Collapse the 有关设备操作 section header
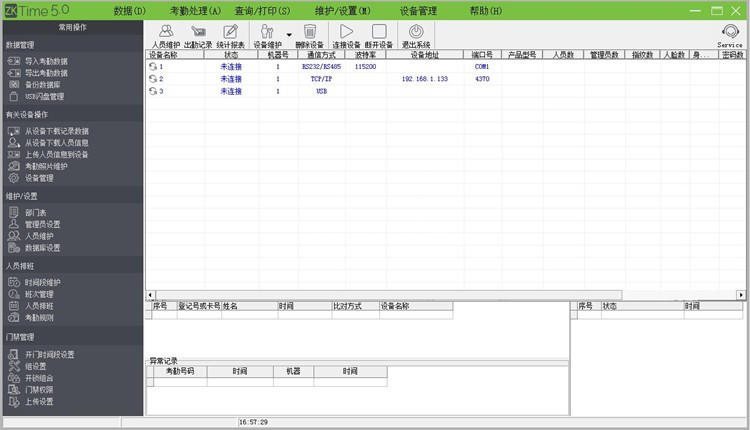The width and height of the screenshot is (750, 430). 73,114
